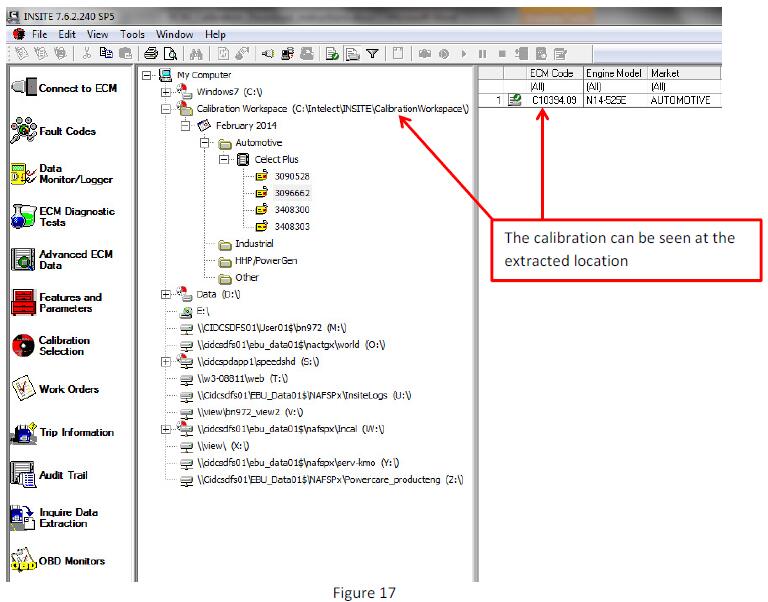Collapse the Calibration Workspace node

(166, 109)
